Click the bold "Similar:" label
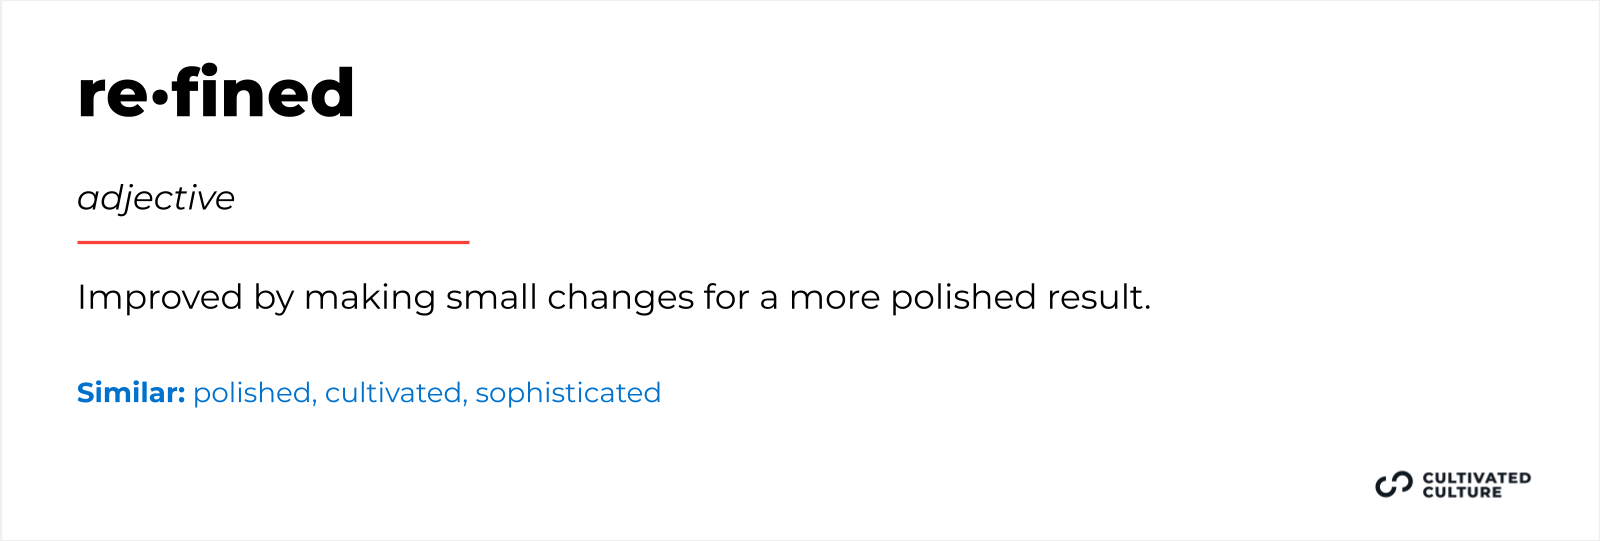The width and height of the screenshot is (1600, 541). (131, 393)
